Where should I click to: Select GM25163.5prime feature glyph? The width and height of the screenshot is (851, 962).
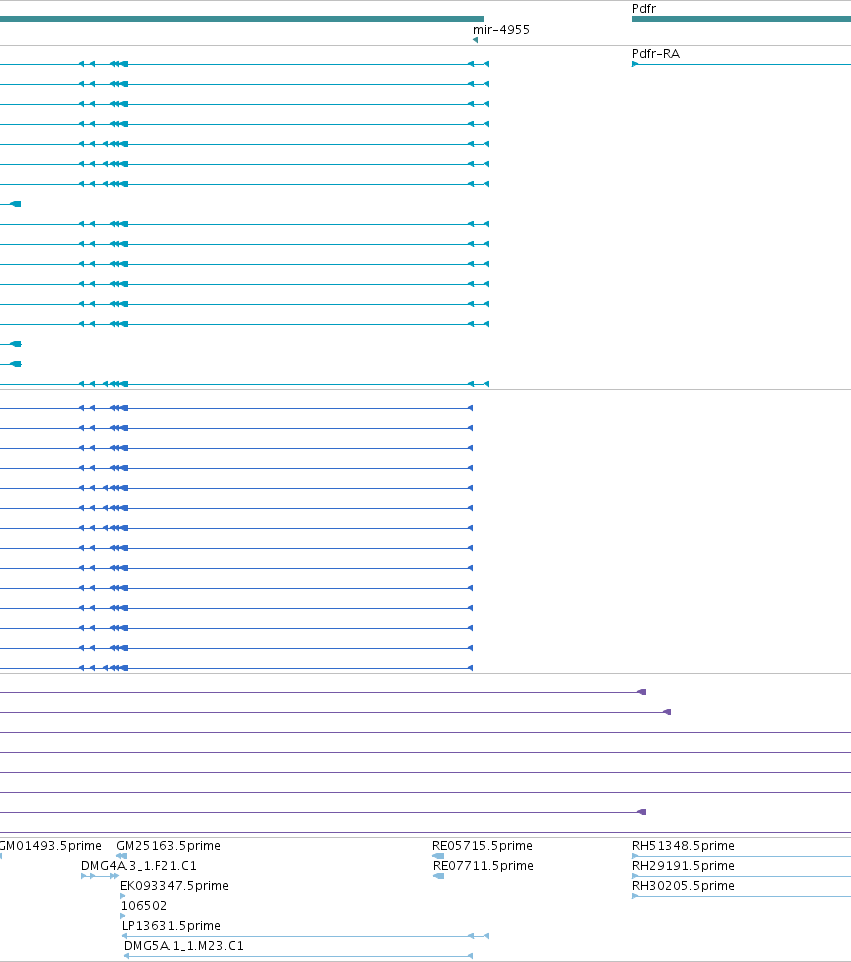(x=121, y=856)
